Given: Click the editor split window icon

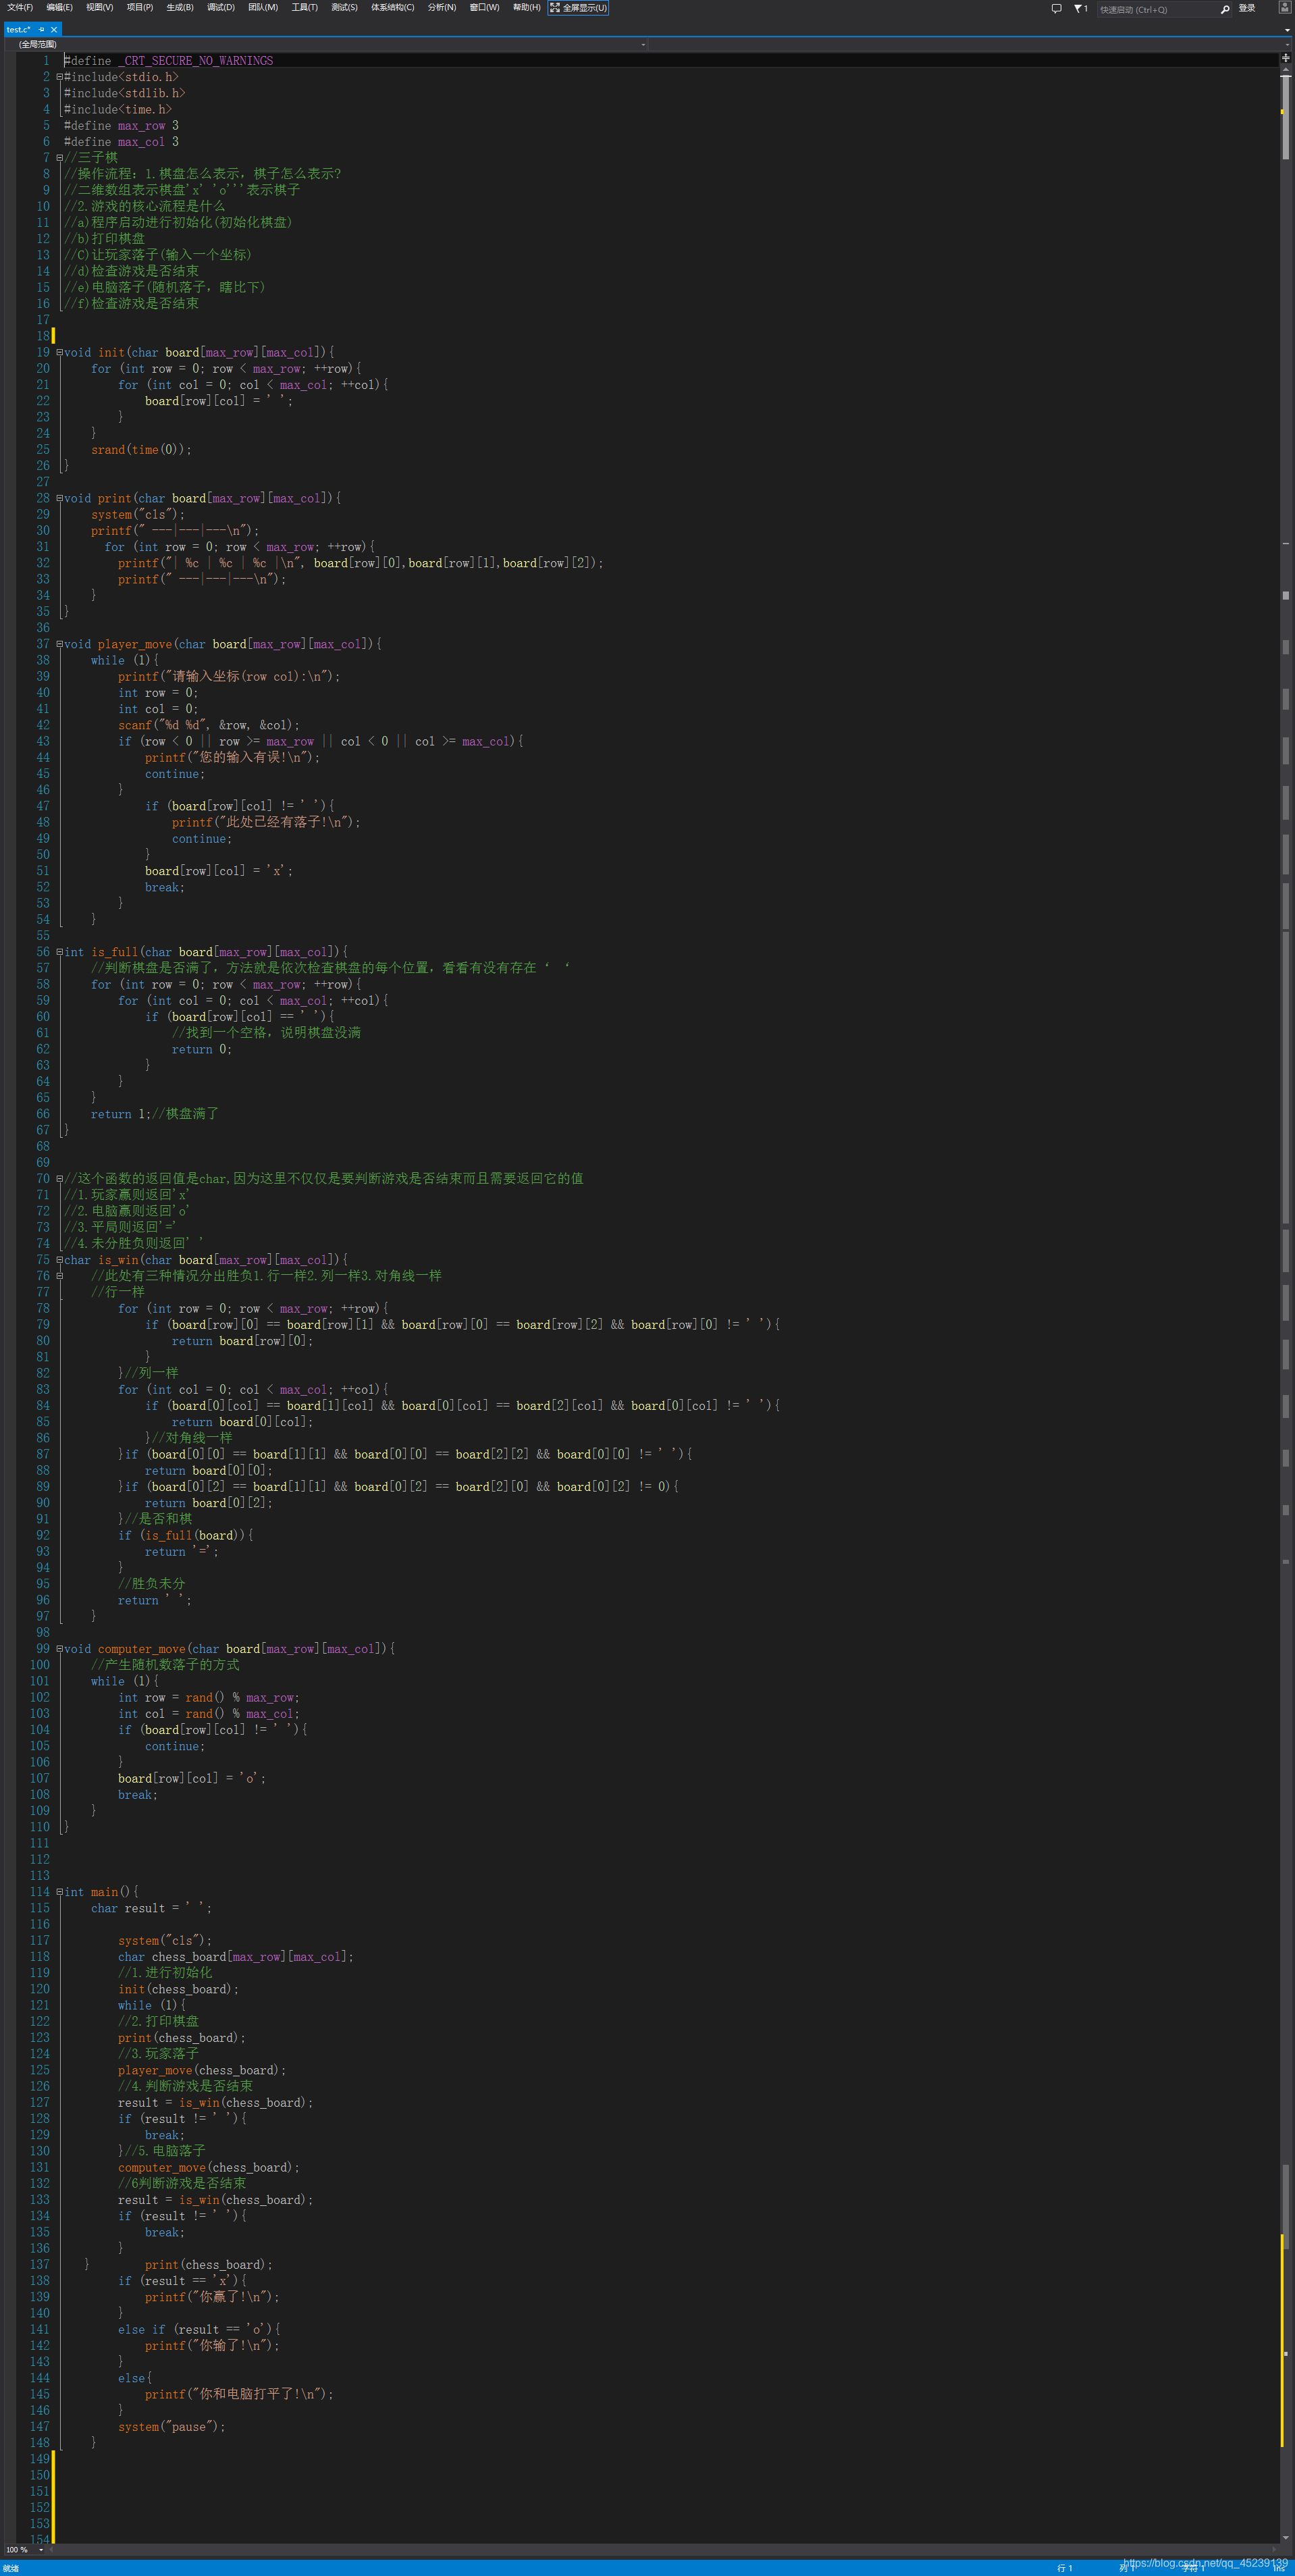Looking at the screenshot, I should click(1286, 58).
